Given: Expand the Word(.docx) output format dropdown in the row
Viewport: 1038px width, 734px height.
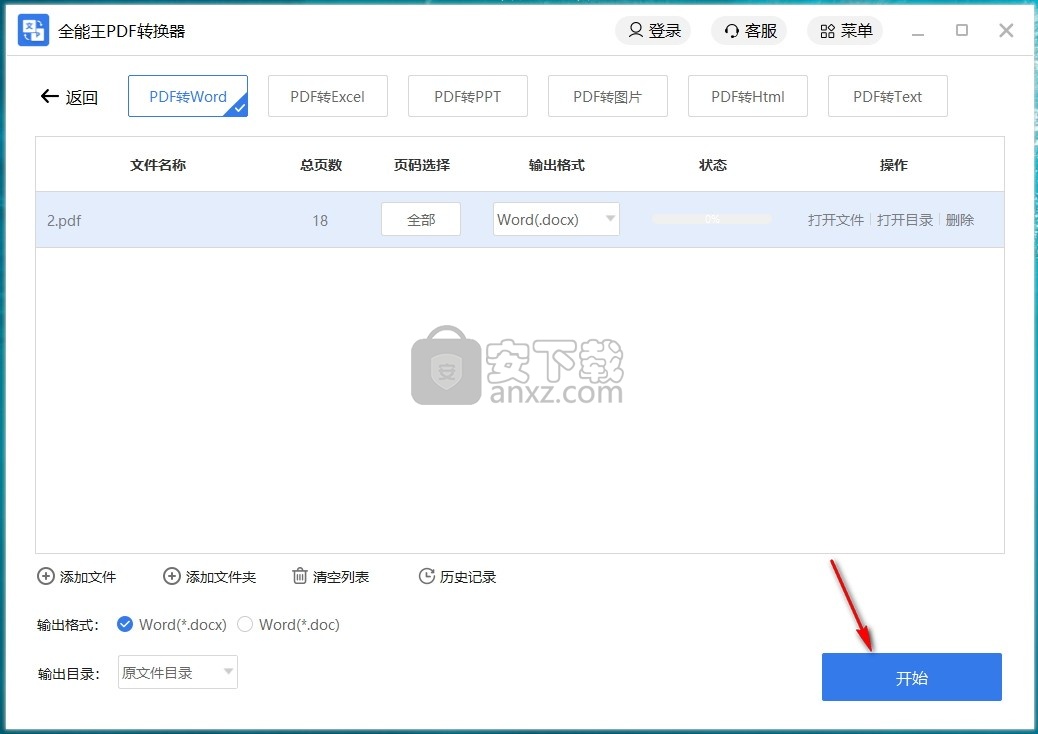Looking at the screenshot, I should (556, 219).
